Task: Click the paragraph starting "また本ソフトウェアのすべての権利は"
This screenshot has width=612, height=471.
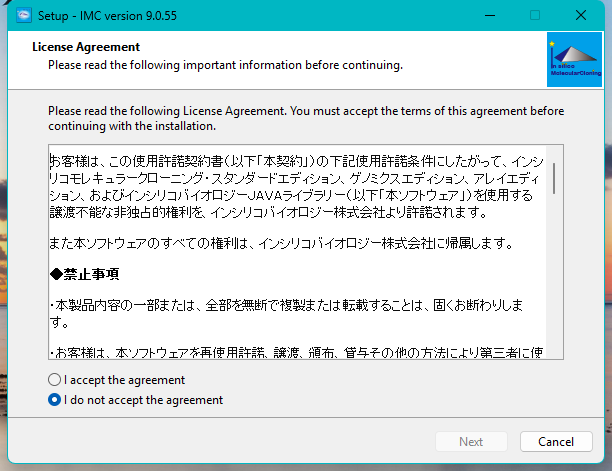Action: click(281, 243)
